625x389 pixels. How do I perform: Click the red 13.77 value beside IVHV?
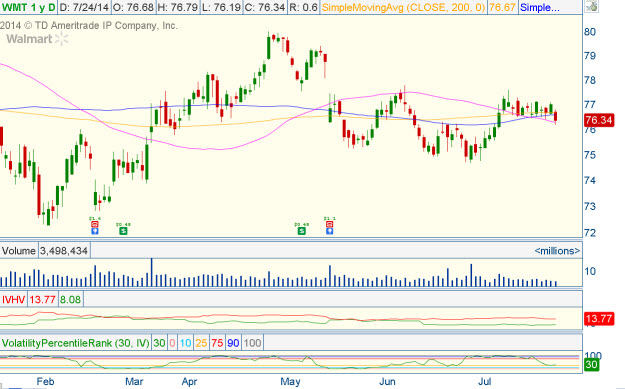(x=42, y=299)
